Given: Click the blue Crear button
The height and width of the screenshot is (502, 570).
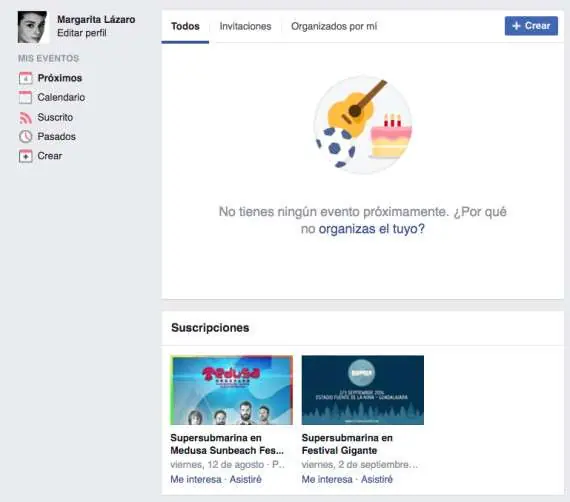Looking at the screenshot, I should point(531,26).
